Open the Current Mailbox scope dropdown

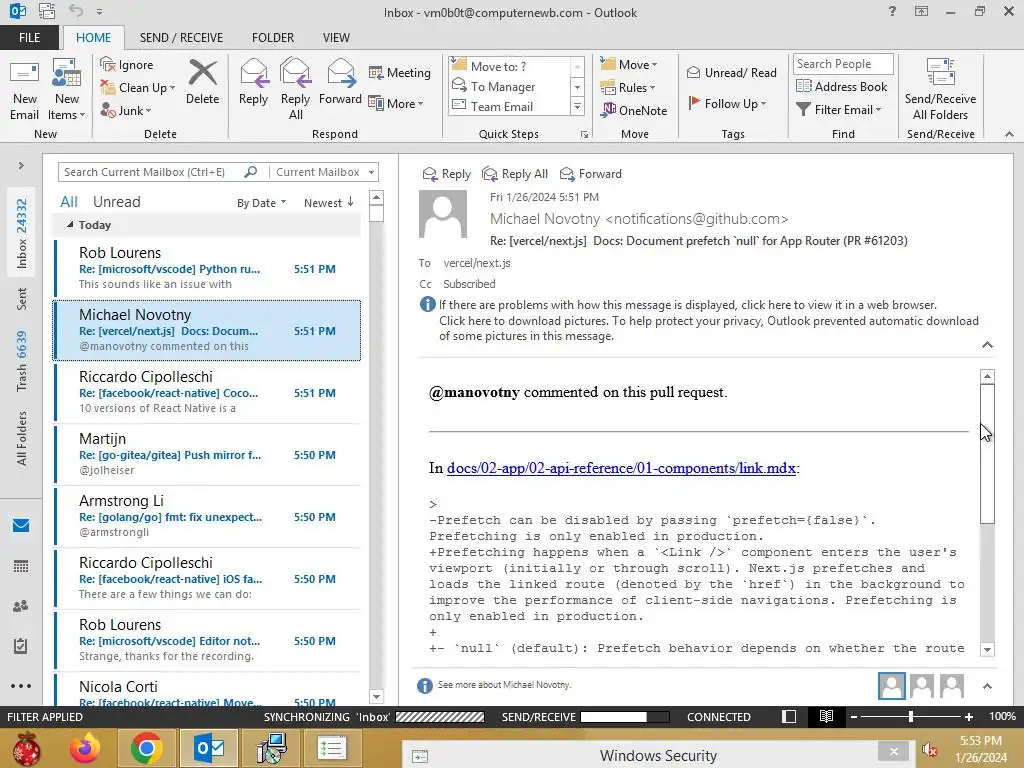325,172
